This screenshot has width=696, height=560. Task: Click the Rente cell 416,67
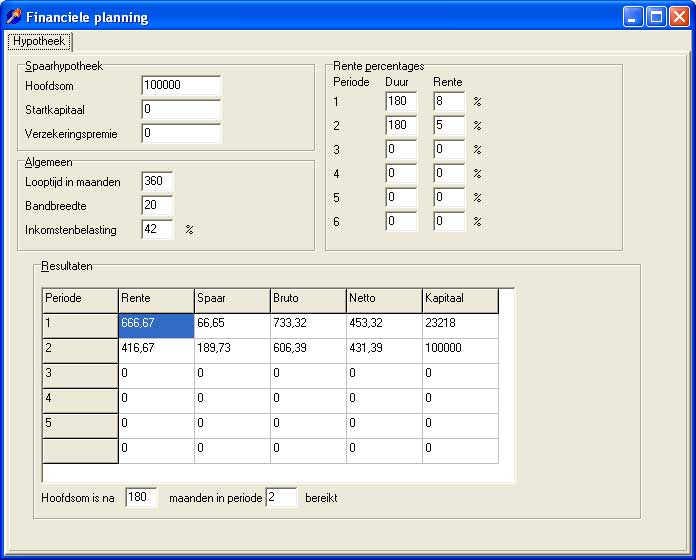[x=156, y=351]
